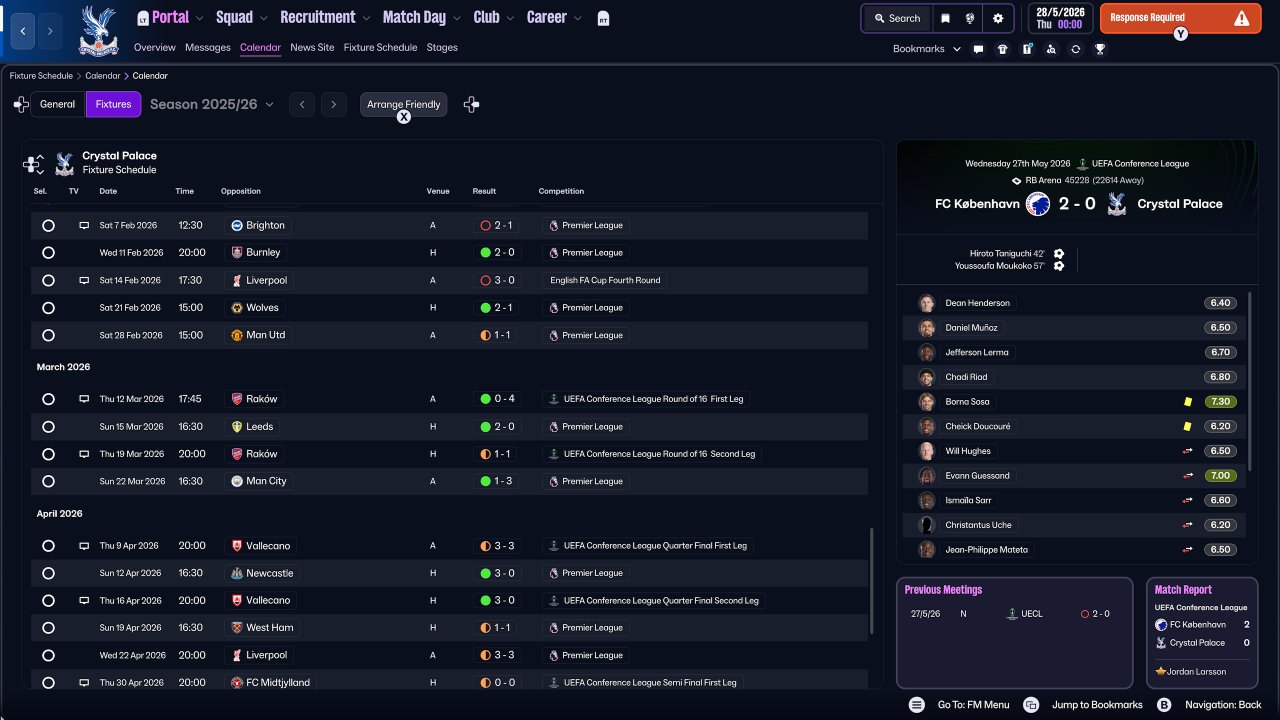Screen dimensions: 1280x720
Task: Click the Jump to Bookmarks icon
Action: [1031, 705]
